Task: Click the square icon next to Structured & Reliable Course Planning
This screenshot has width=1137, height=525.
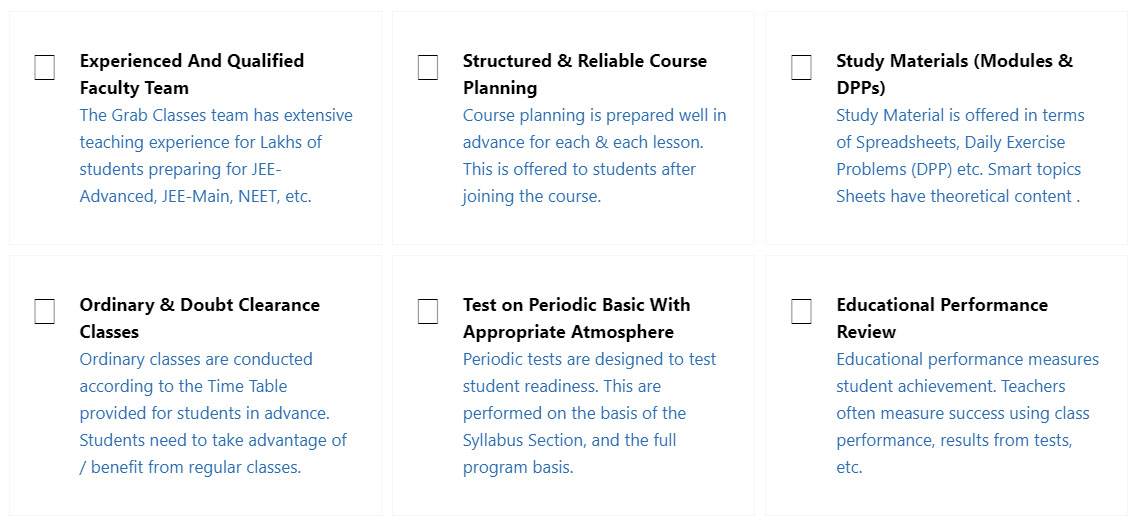Action: pyautogui.click(x=428, y=68)
